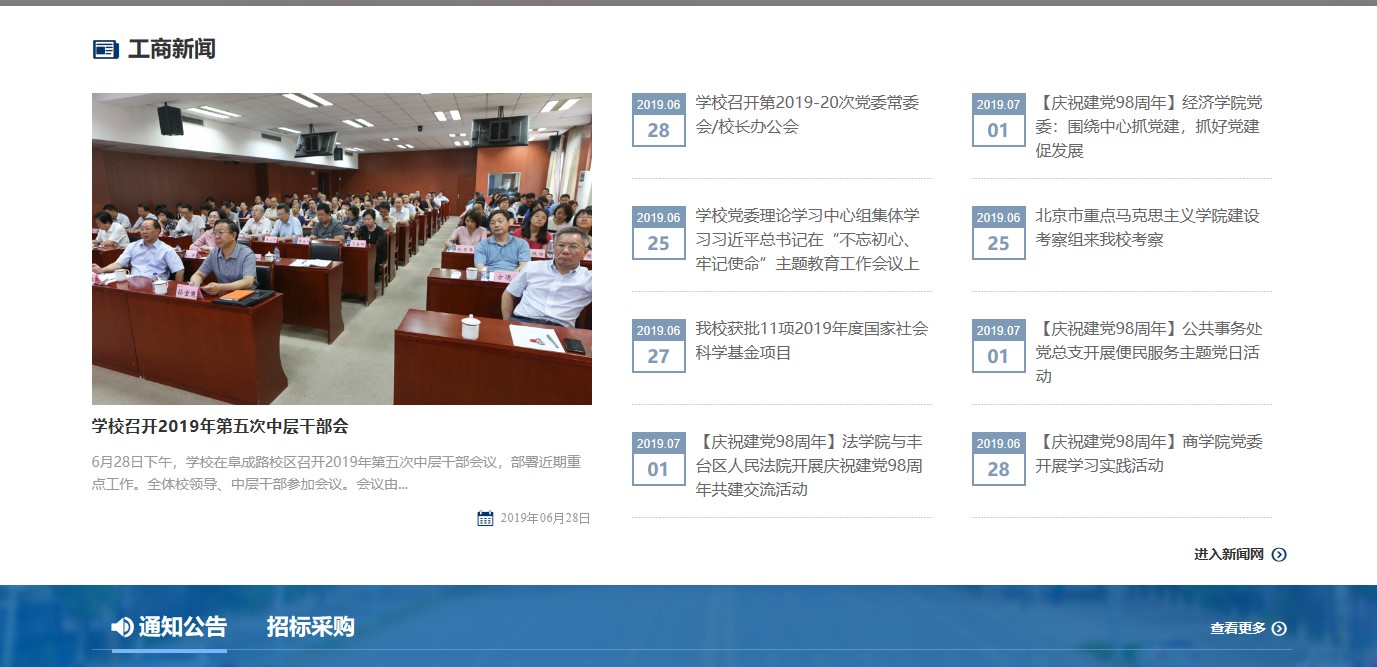Open headline 学校召开2019年第五次中层干部会

(220, 426)
